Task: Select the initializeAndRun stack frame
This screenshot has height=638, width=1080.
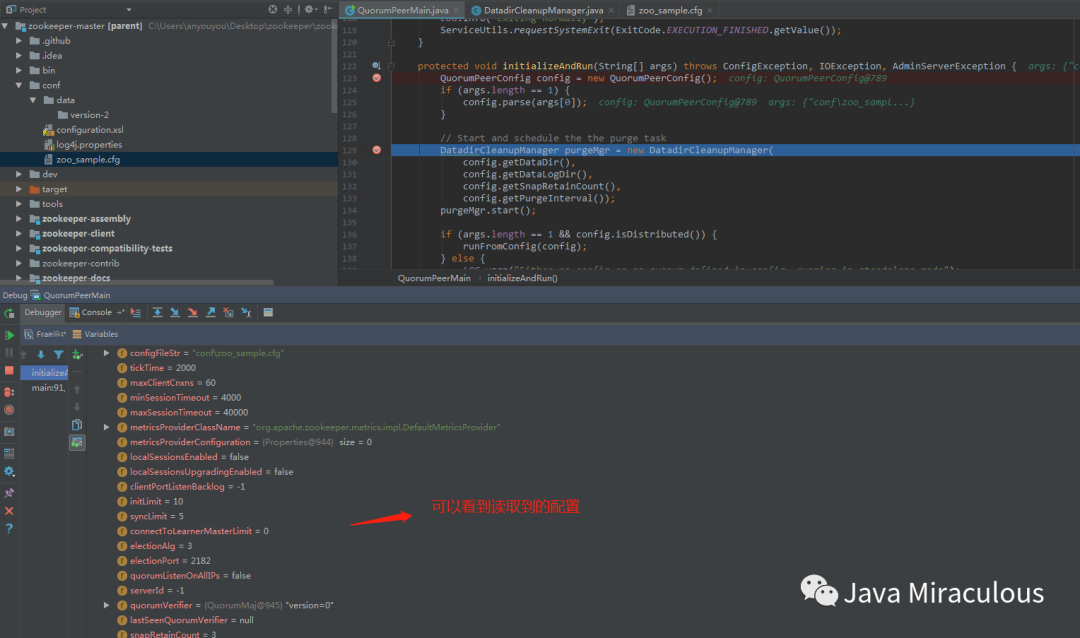Action: point(44,373)
